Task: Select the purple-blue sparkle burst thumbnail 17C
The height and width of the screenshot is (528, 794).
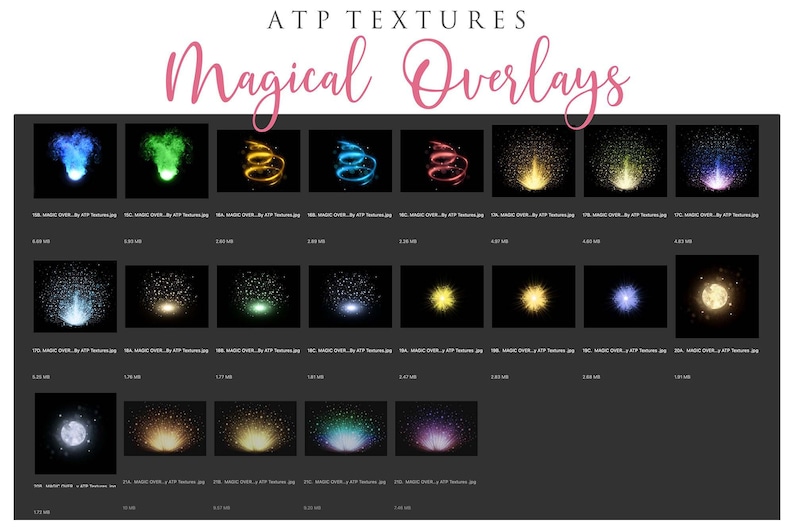Action: click(717, 161)
